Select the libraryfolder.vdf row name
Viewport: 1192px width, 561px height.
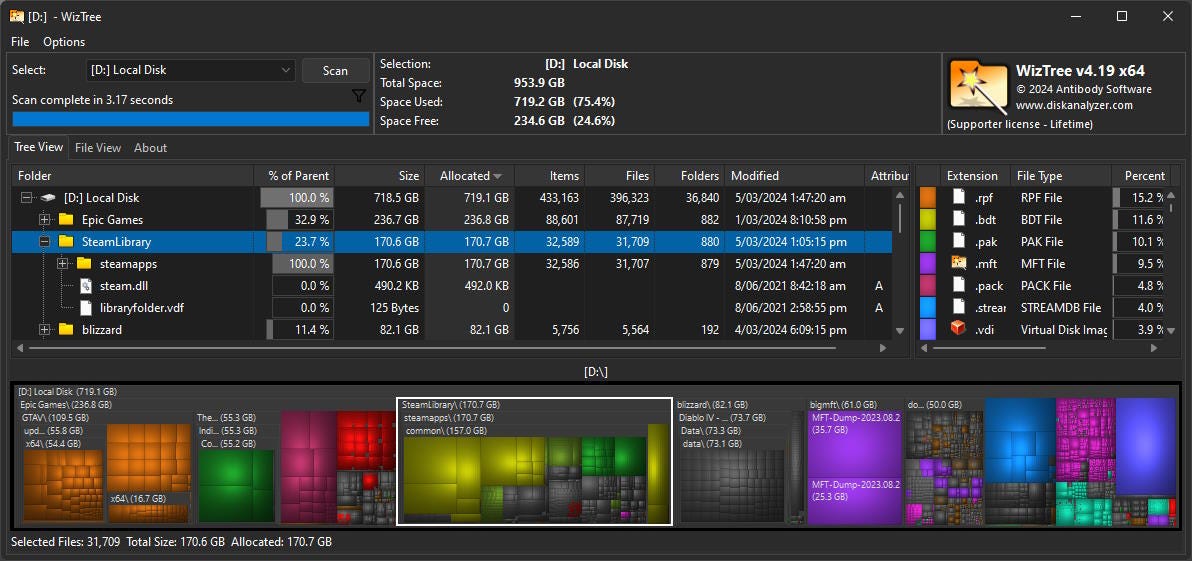[142, 308]
